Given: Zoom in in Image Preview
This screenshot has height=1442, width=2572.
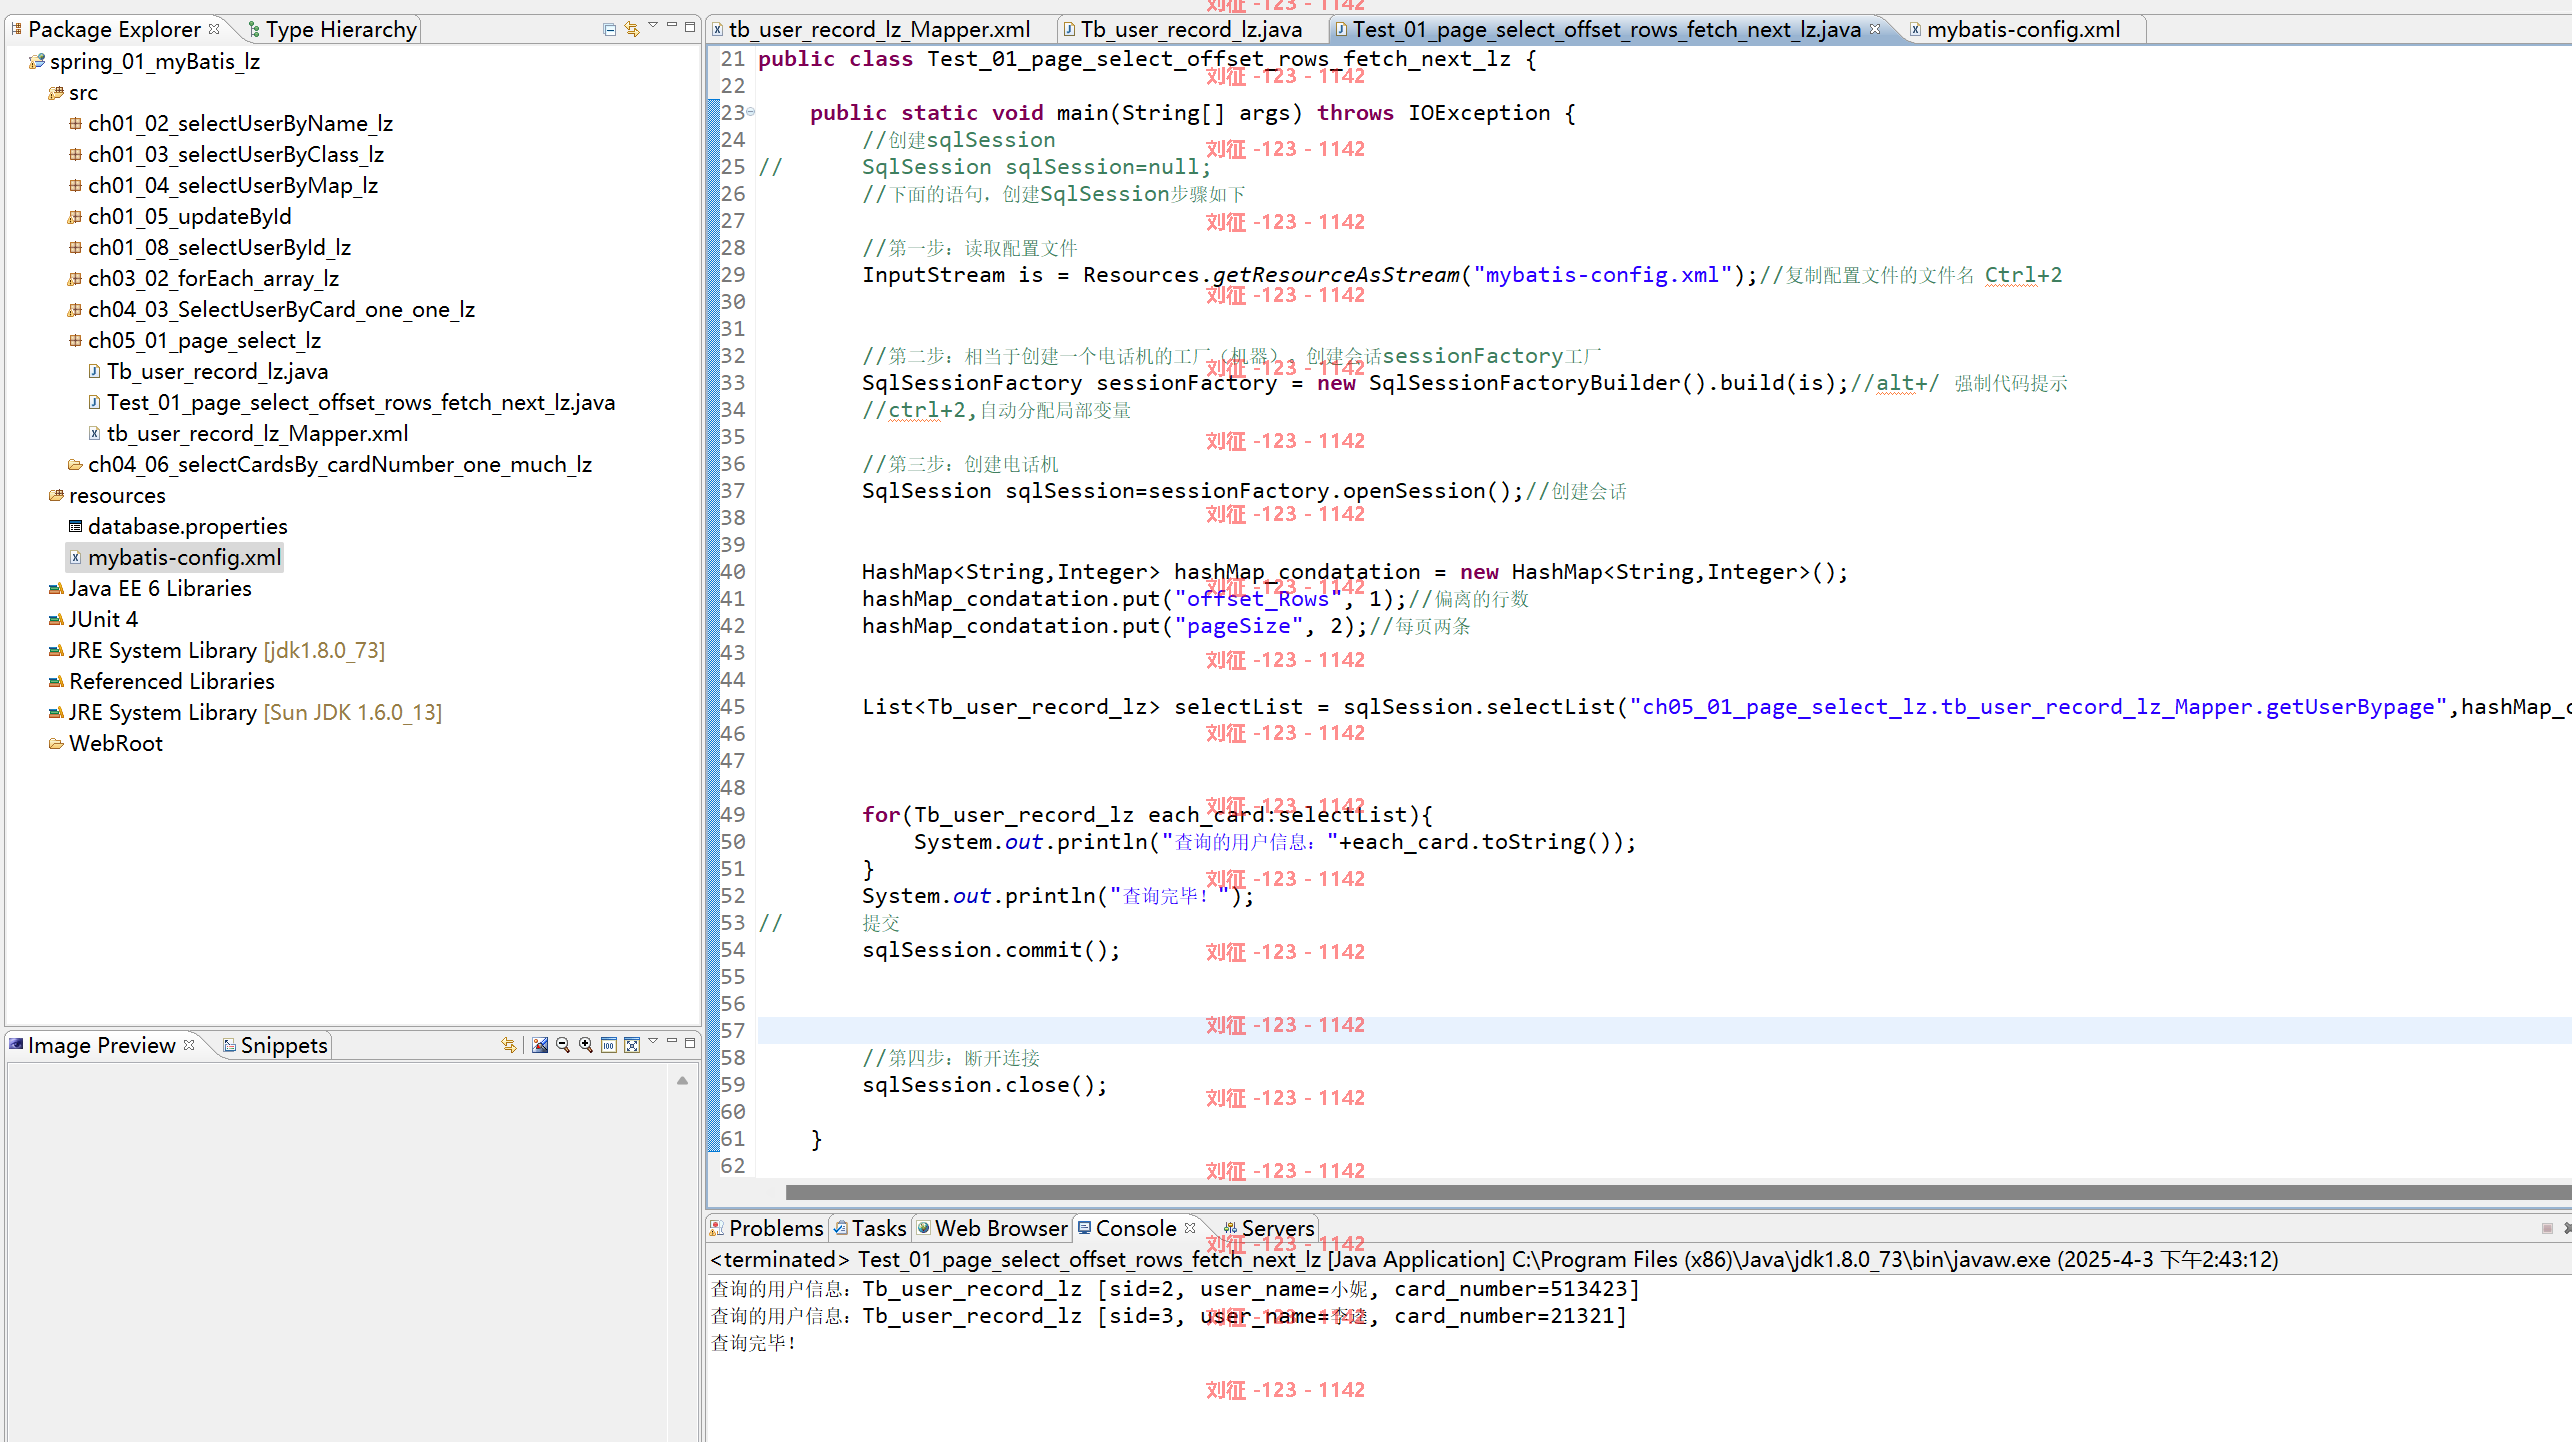Looking at the screenshot, I should click(x=586, y=1045).
